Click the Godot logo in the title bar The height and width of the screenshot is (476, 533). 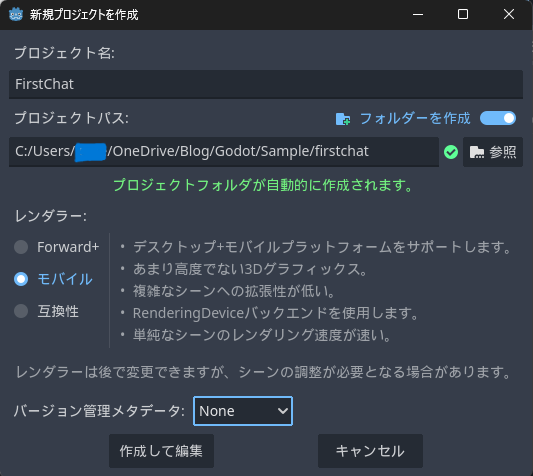point(16,14)
